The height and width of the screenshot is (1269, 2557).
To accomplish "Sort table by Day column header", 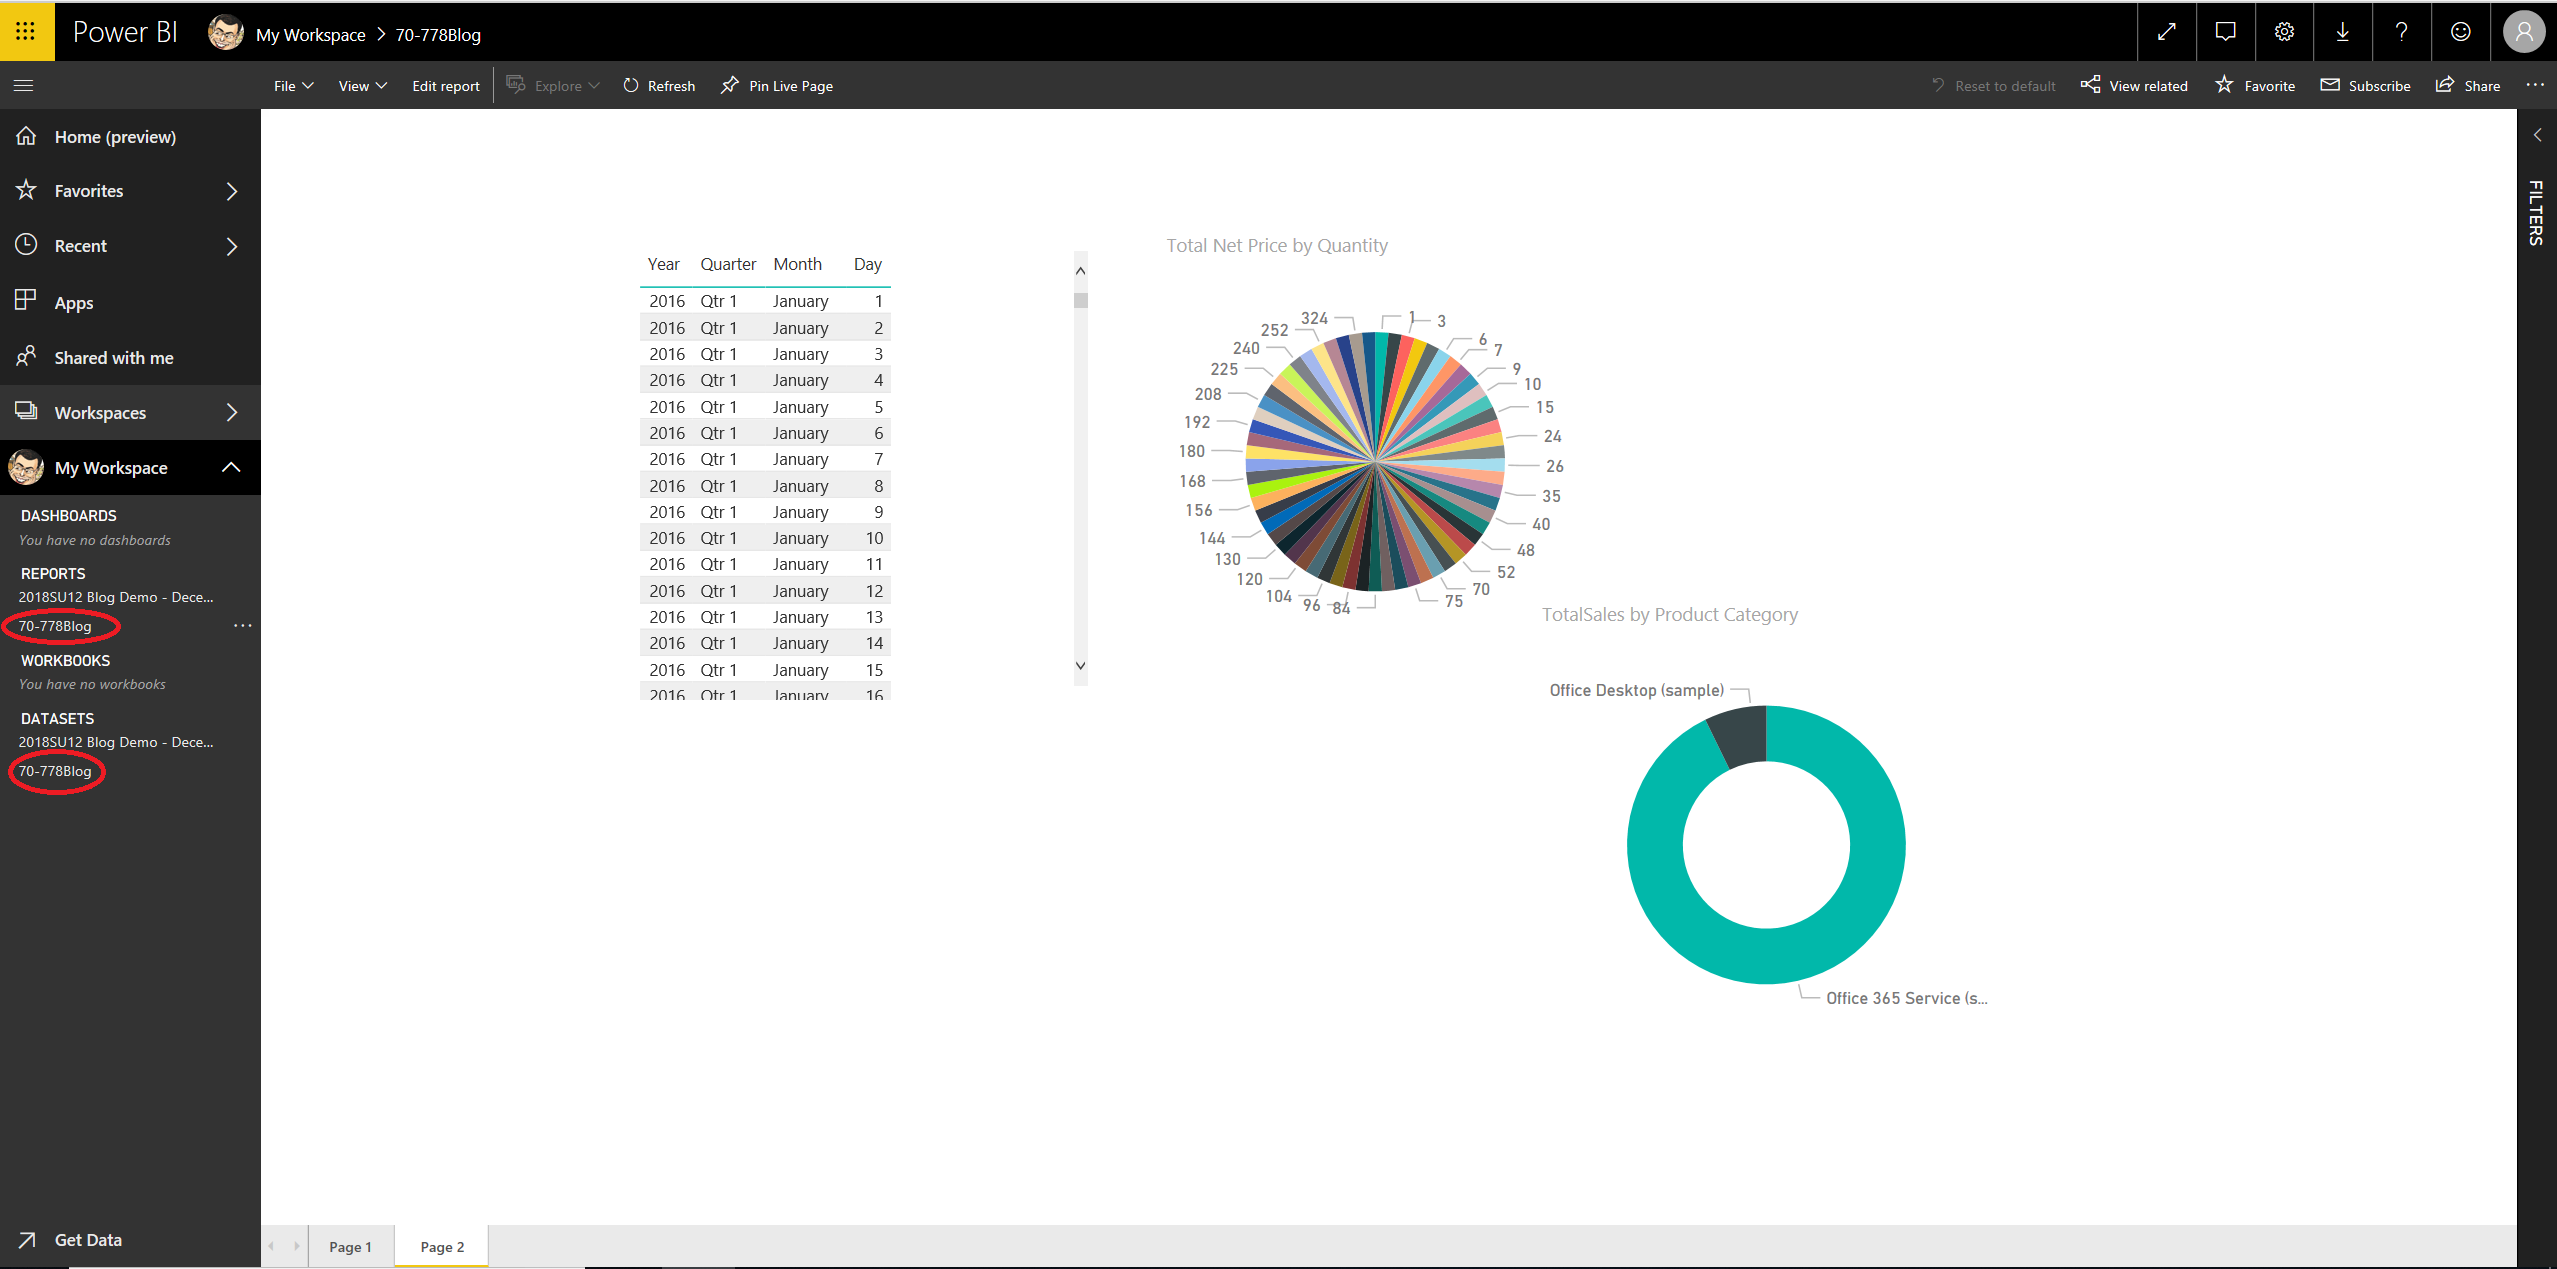I will (x=867, y=264).
